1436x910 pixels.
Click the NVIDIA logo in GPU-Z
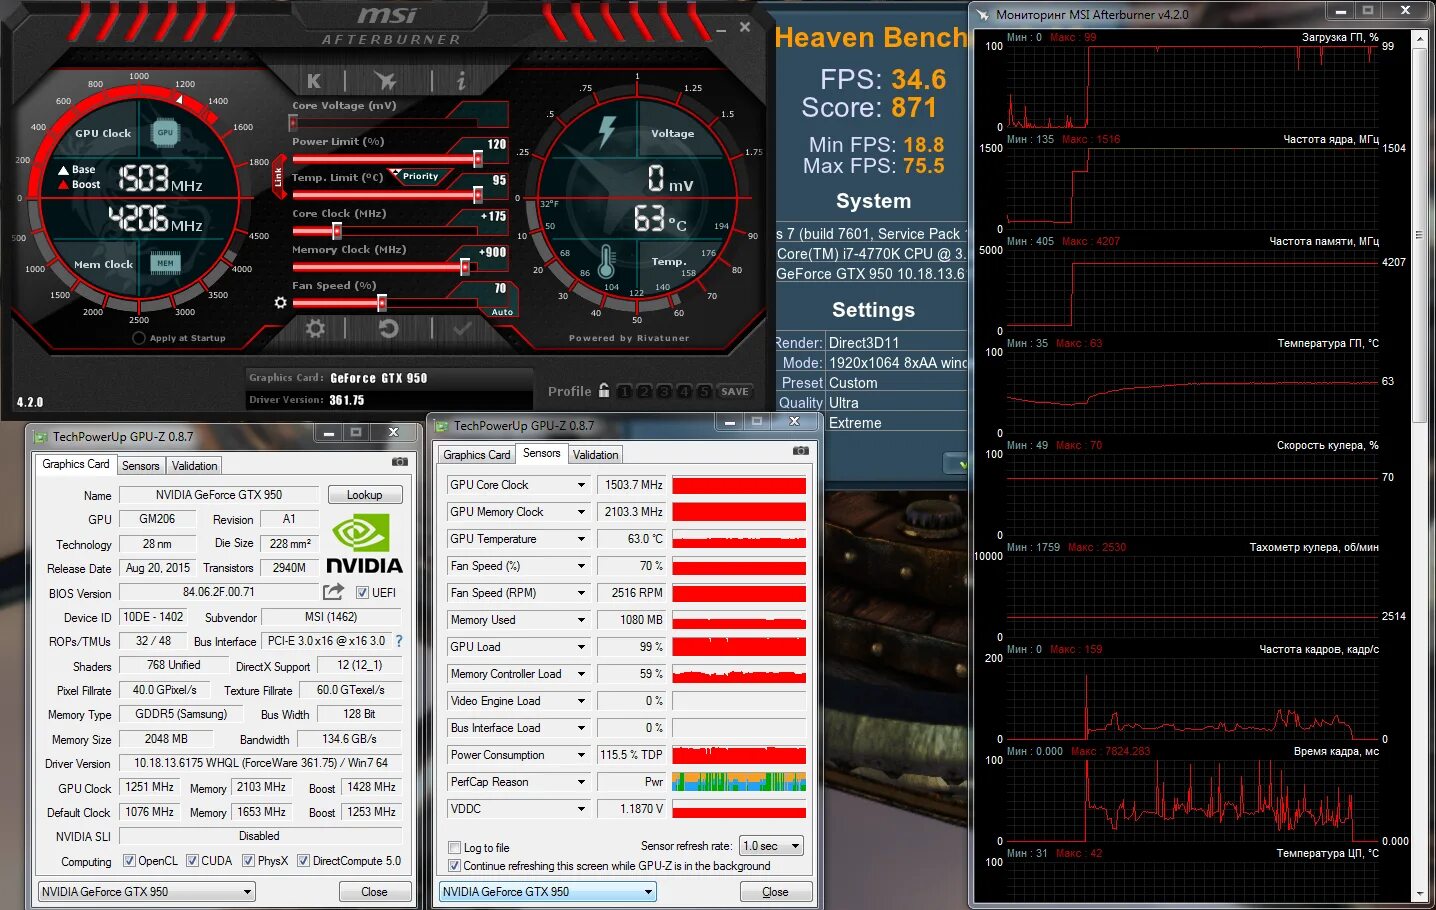[x=364, y=545]
